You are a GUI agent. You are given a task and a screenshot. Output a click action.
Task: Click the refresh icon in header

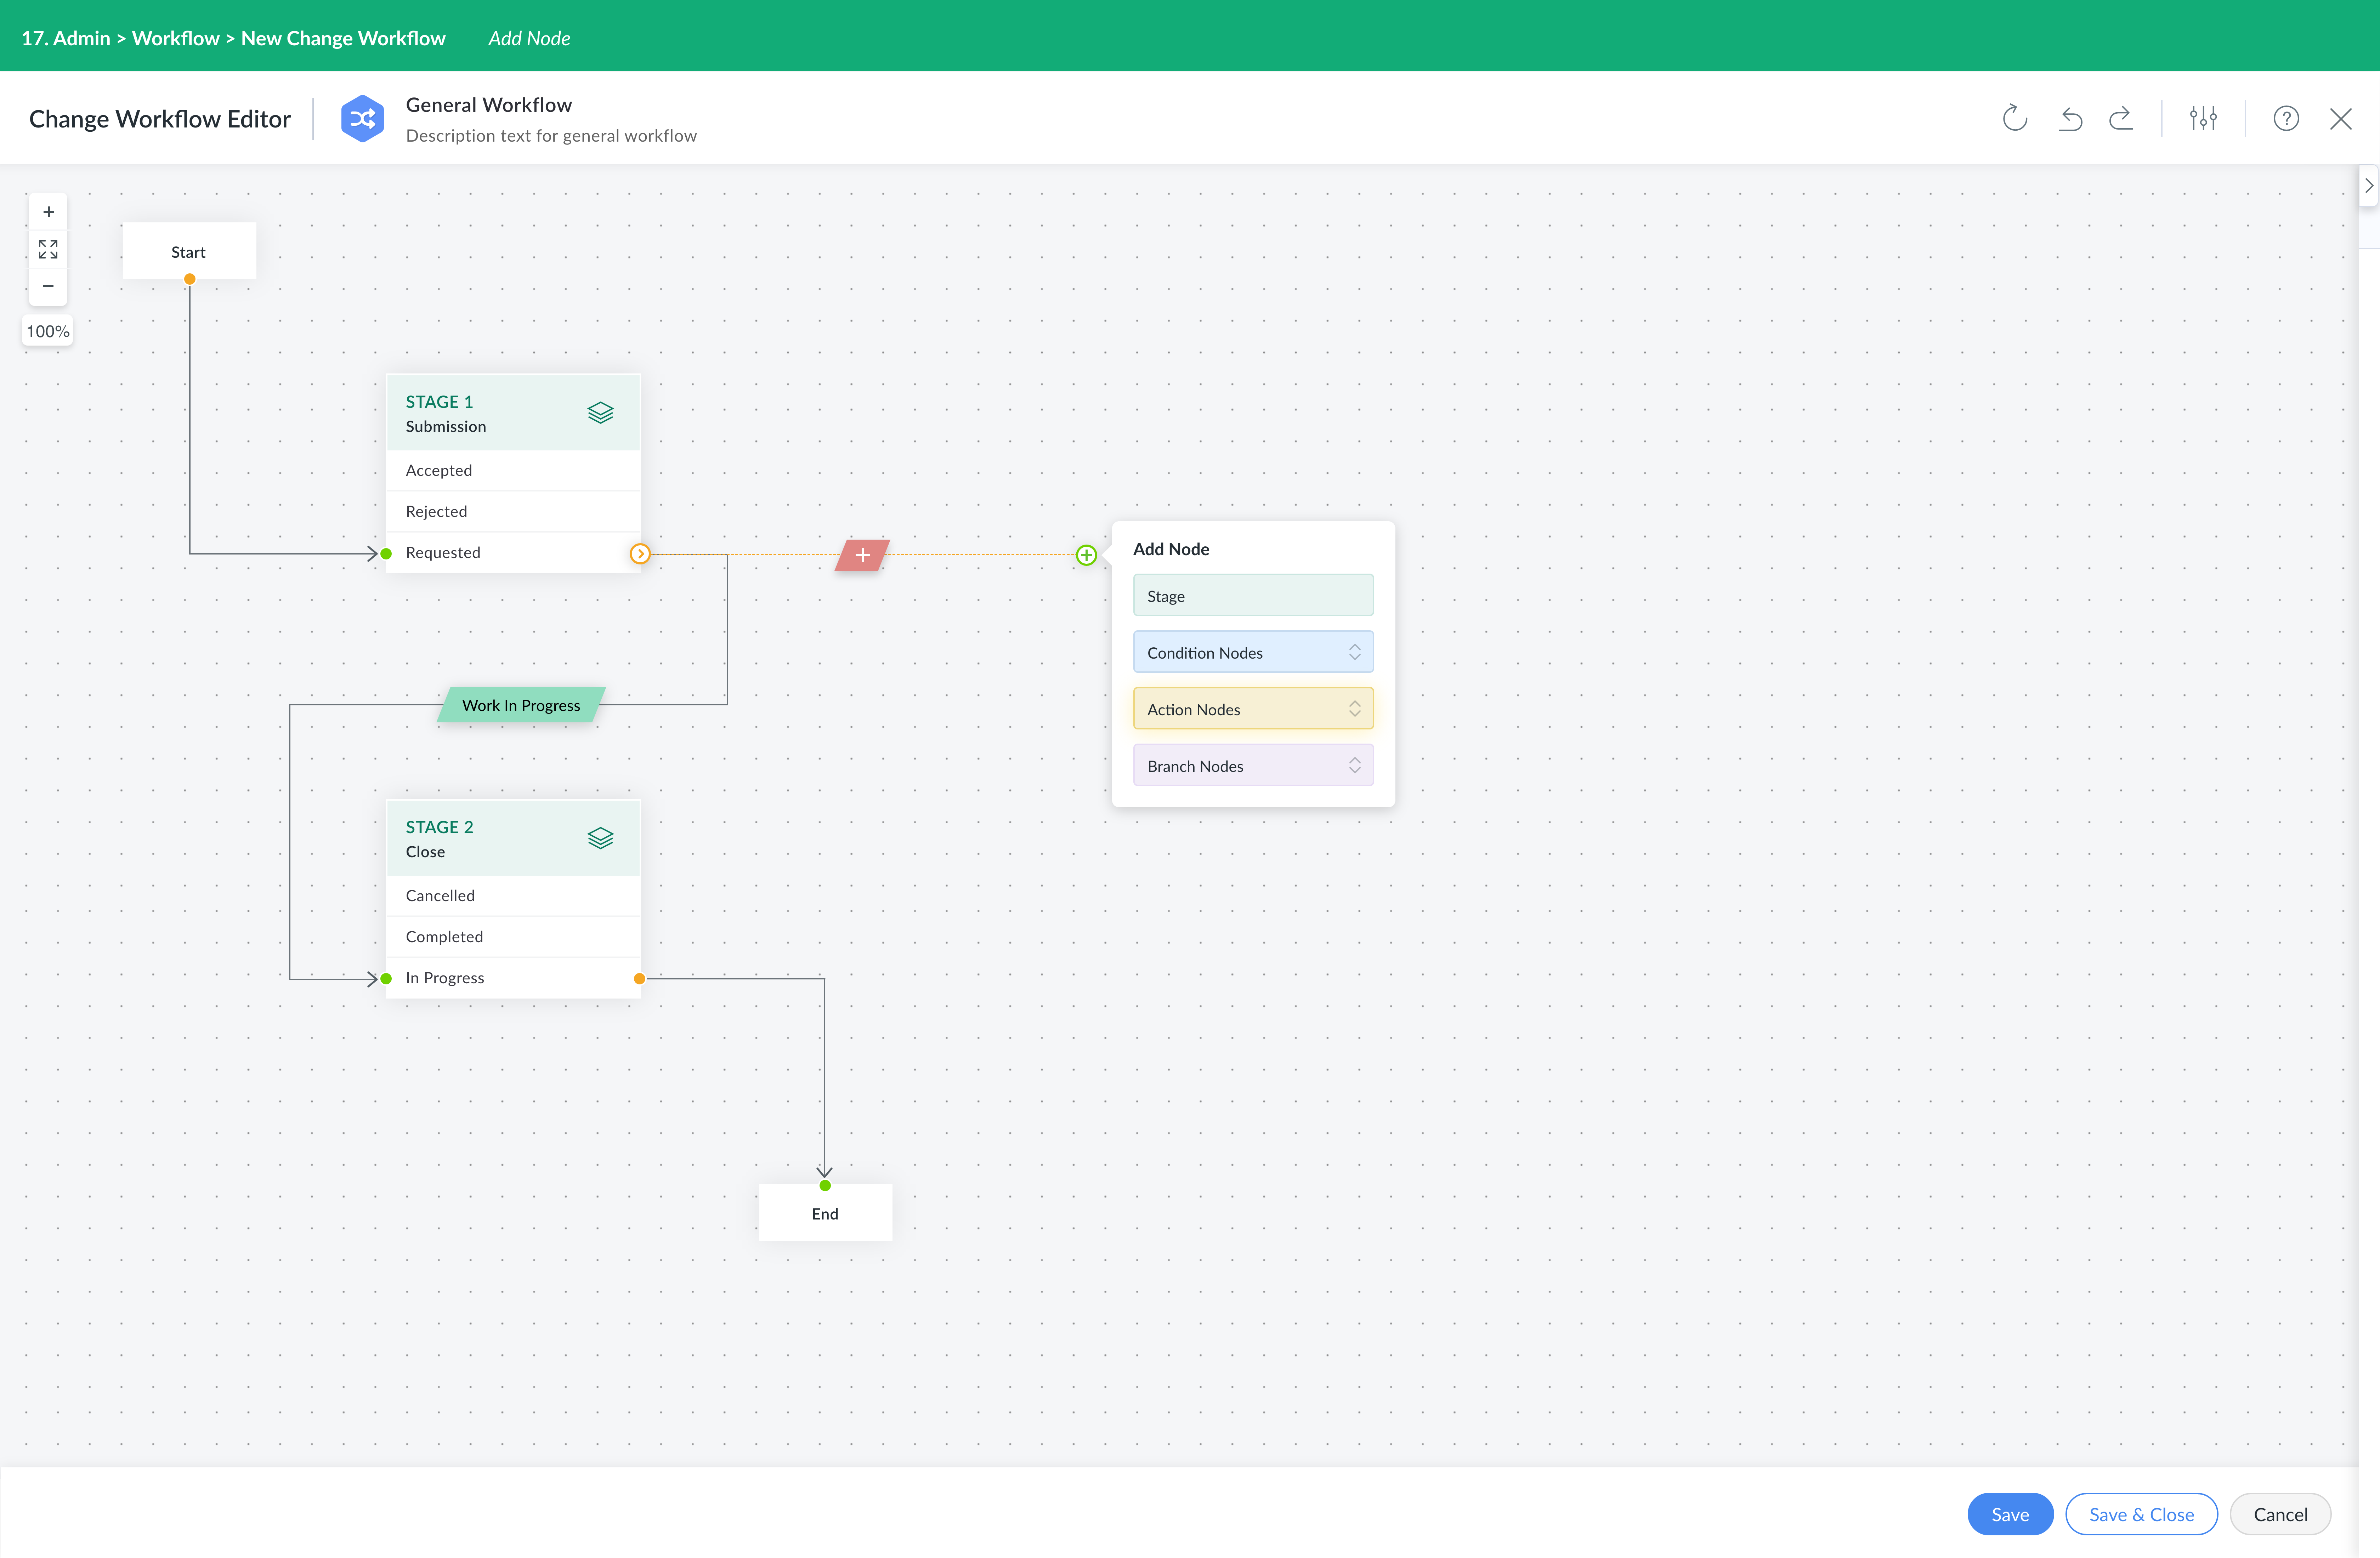(x=2014, y=118)
